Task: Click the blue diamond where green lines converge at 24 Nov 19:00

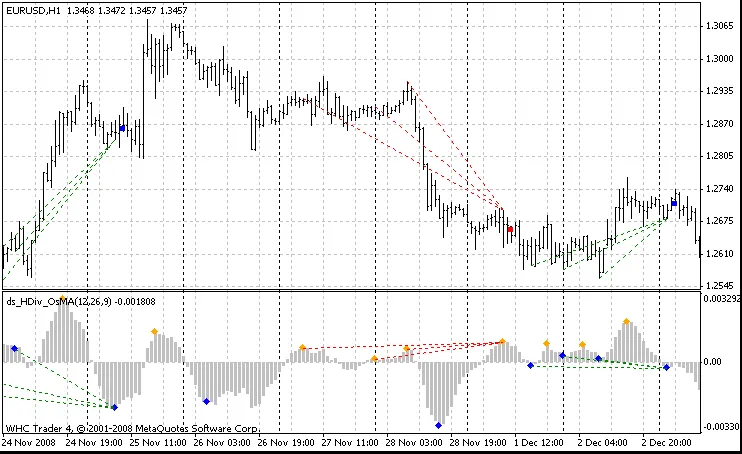Action: click(x=114, y=407)
